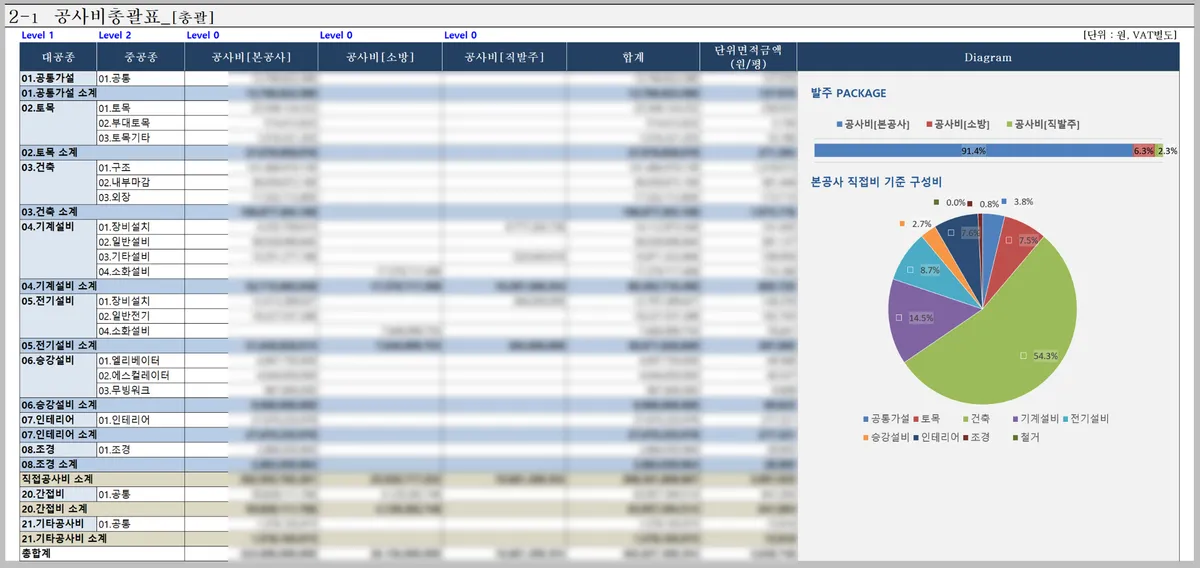Viewport: 1200px width, 568px height.
Task: Select the 01.구조 cell
Action: (141, 167)
